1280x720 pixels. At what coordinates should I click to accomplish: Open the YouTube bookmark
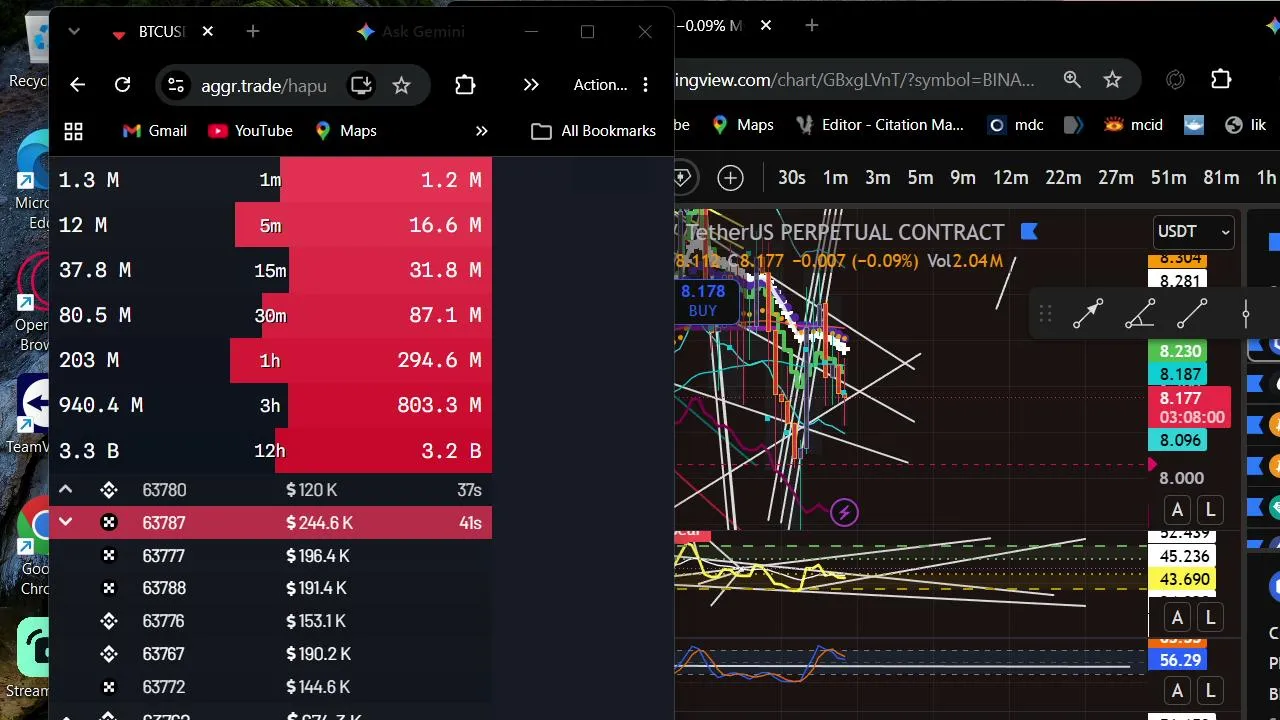(x=250, y=131)
